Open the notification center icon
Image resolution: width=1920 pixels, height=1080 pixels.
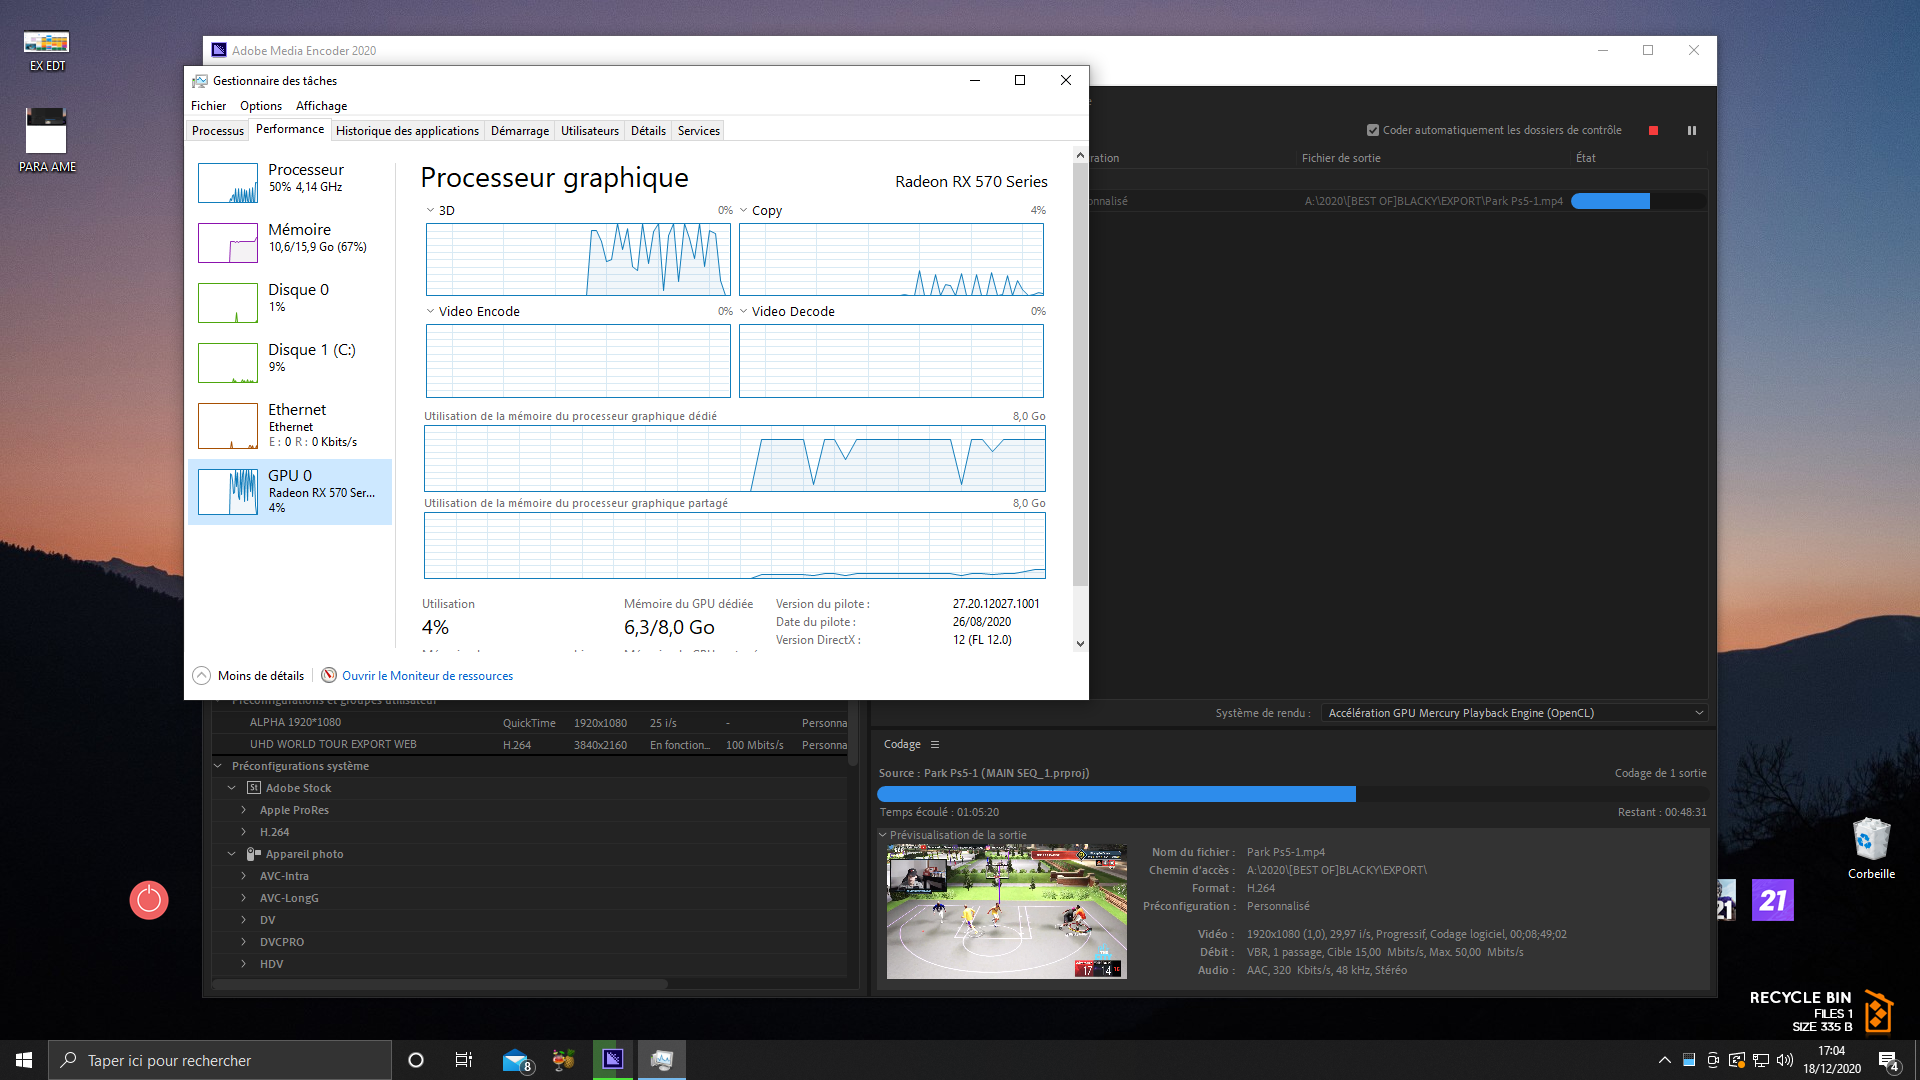(x=1889, y=1060)
